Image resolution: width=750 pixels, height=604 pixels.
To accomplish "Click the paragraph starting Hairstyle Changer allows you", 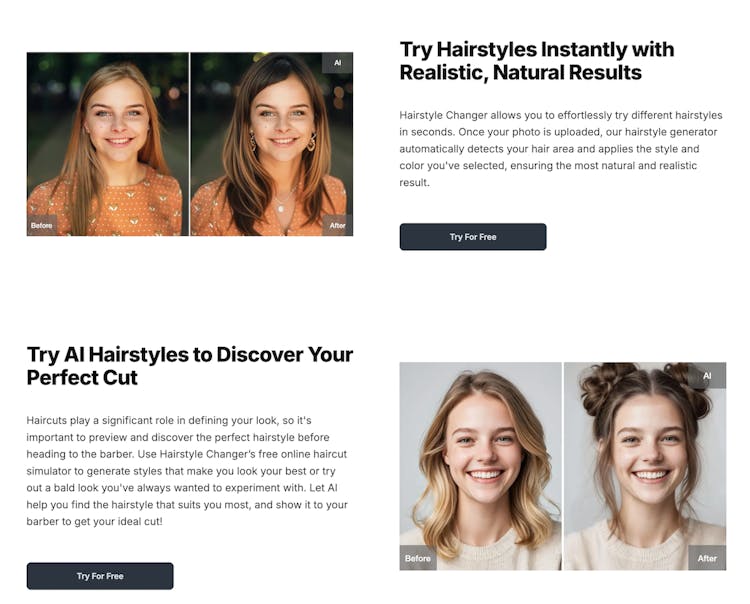I will [x=561, y=149].
